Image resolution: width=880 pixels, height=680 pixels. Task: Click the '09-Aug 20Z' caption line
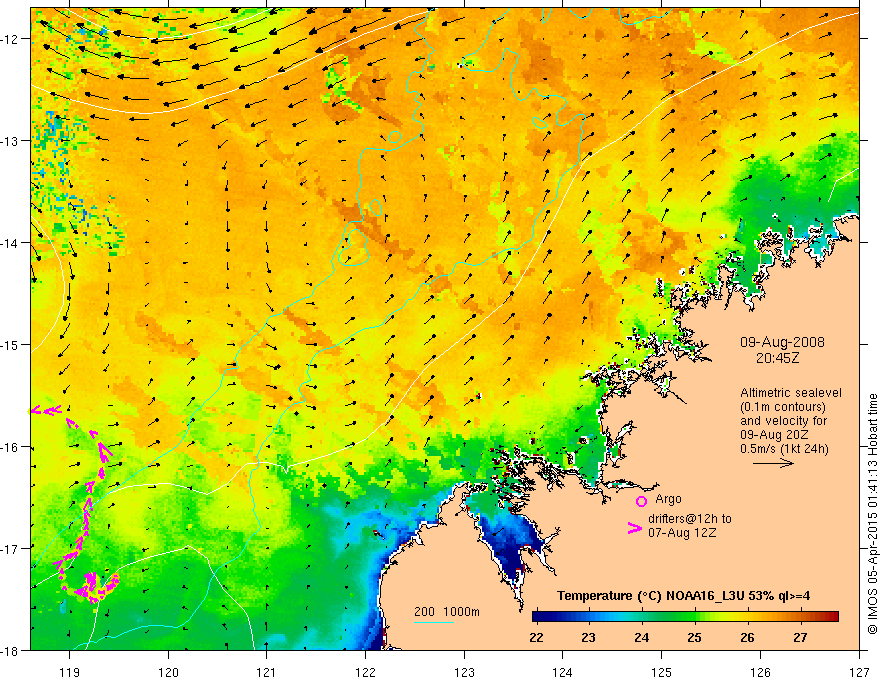click(774, 435)
